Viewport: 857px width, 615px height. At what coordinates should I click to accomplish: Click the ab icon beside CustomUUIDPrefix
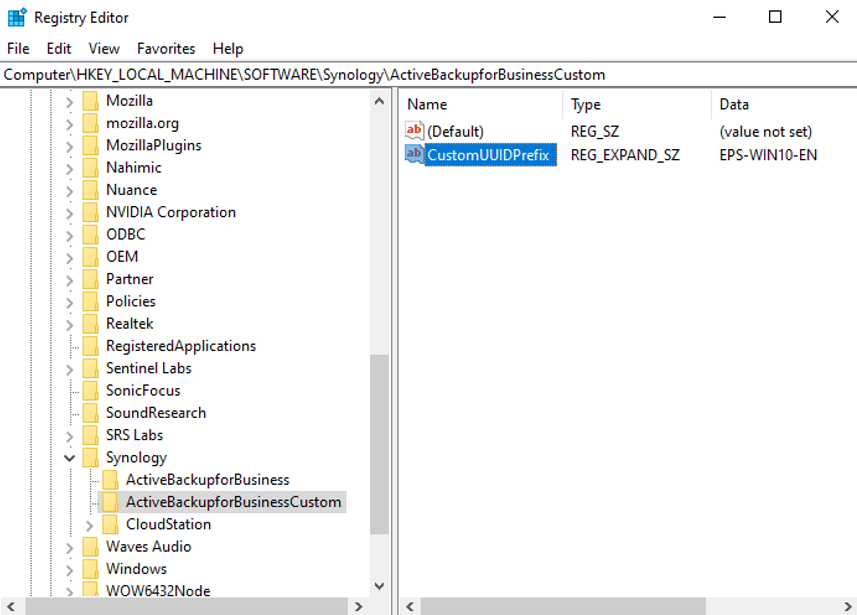414,154
